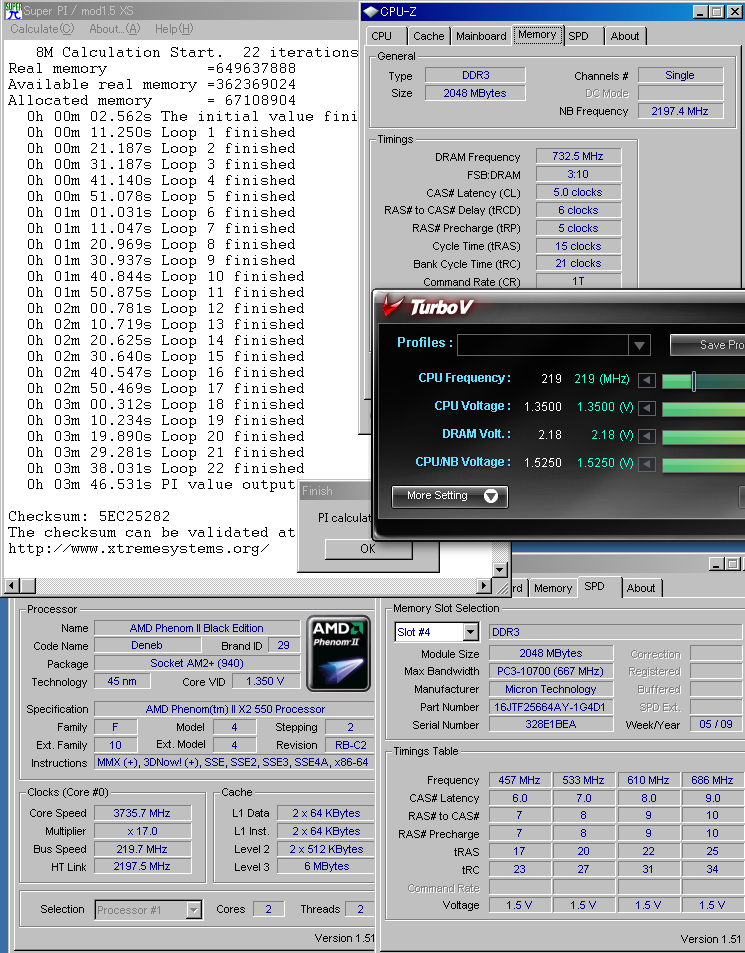Select the Memory tab in top CPU-Z window

point(537,35)
